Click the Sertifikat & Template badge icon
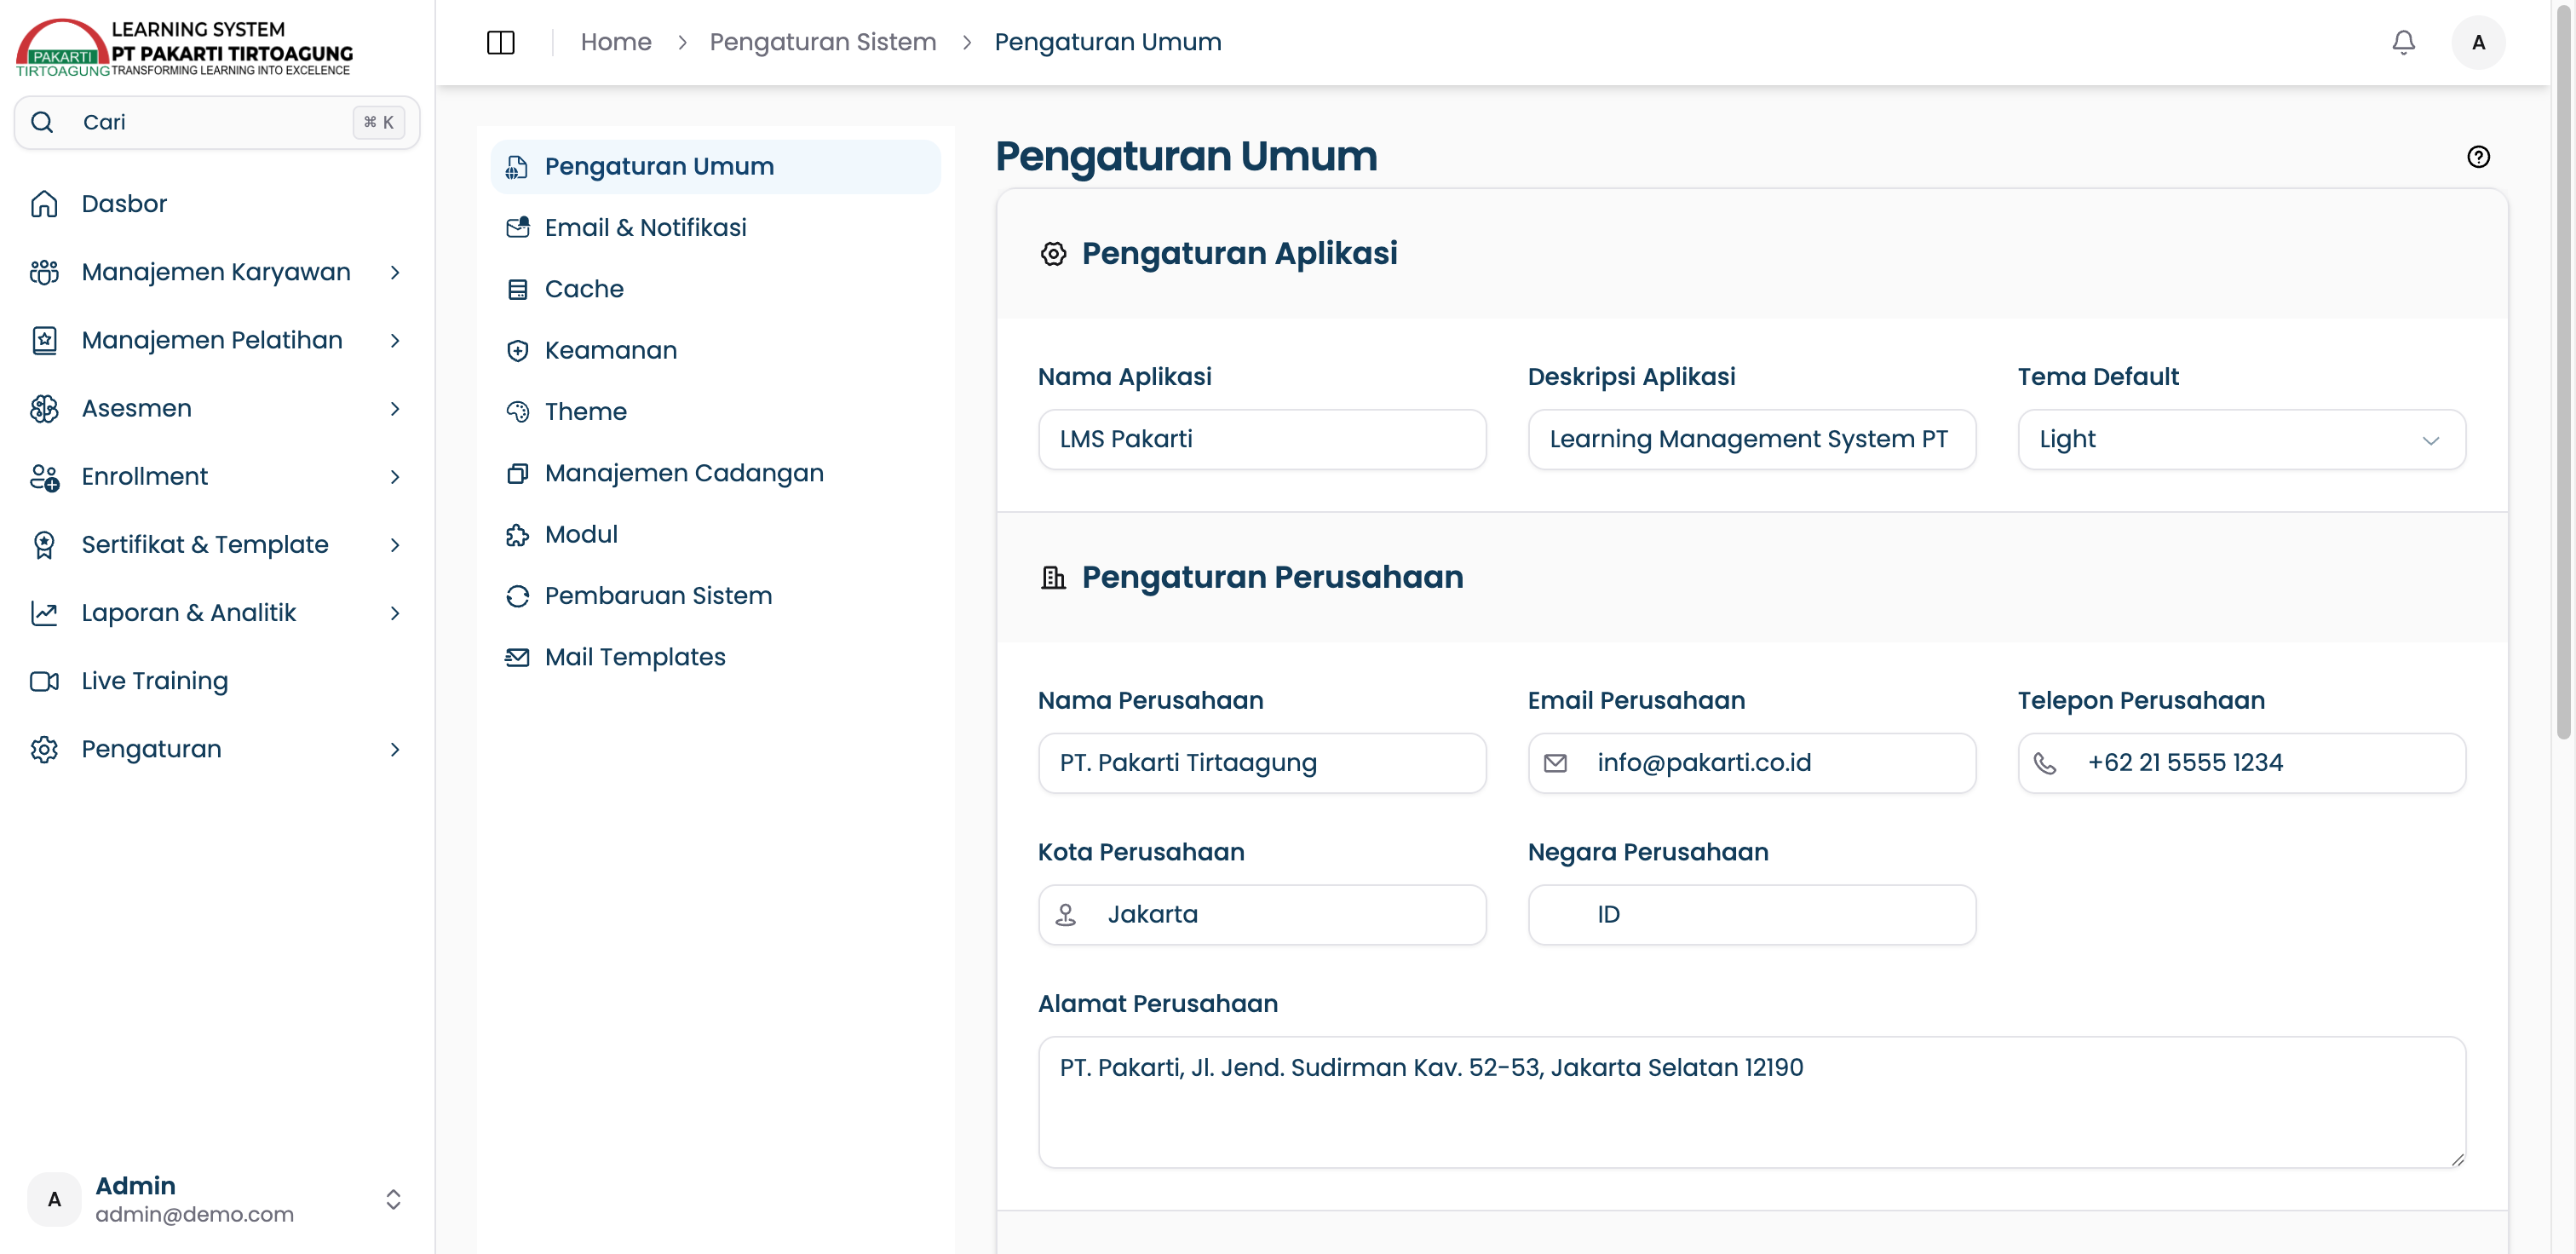The width and height of the screenshot is (2576, 1254). pos(44,545)
